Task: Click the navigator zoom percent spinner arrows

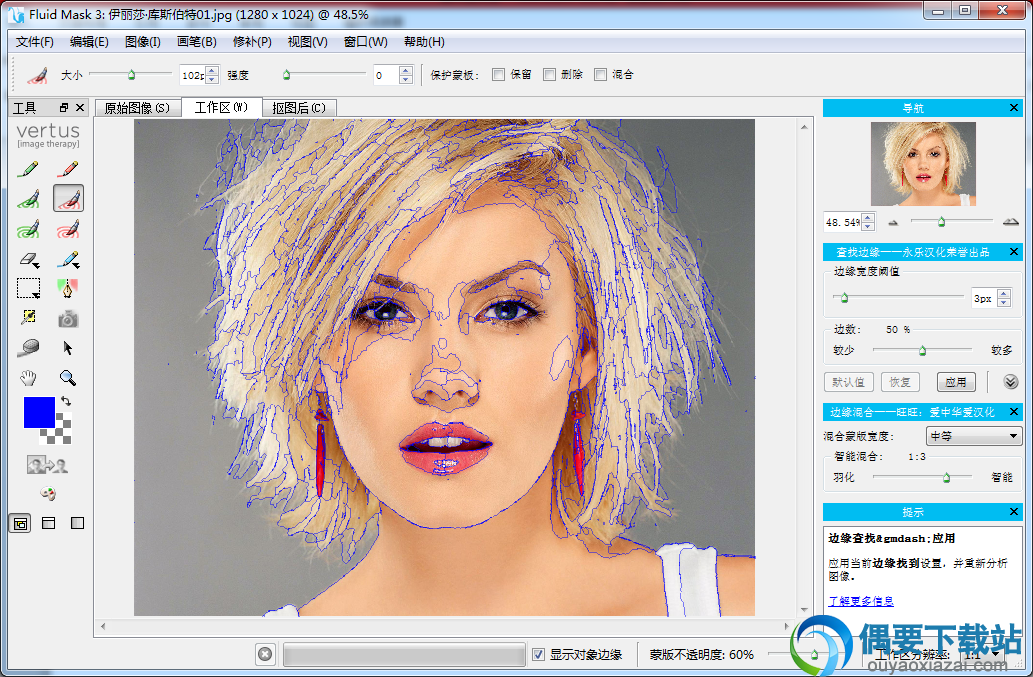Action: coord(868,223)
